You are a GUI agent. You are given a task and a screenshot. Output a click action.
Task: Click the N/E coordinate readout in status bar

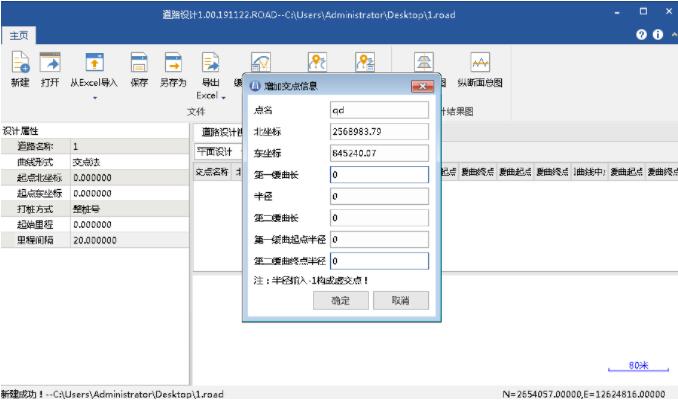click(584, 394)
